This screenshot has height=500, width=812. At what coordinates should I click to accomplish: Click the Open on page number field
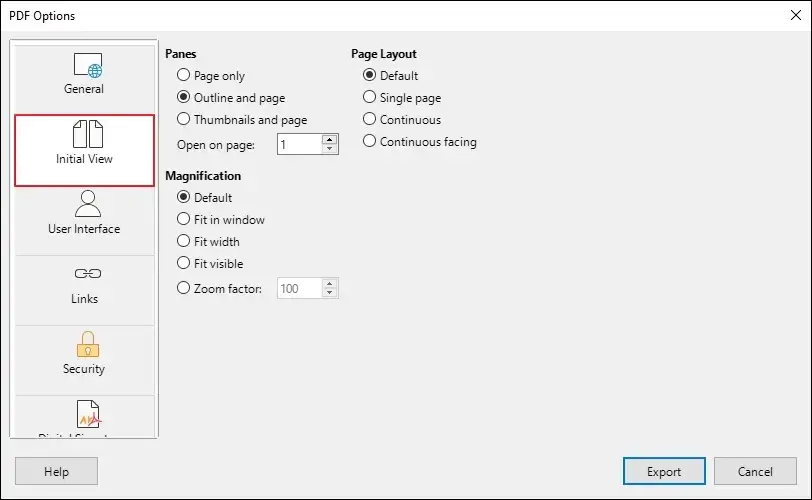(x=300, y=144)
